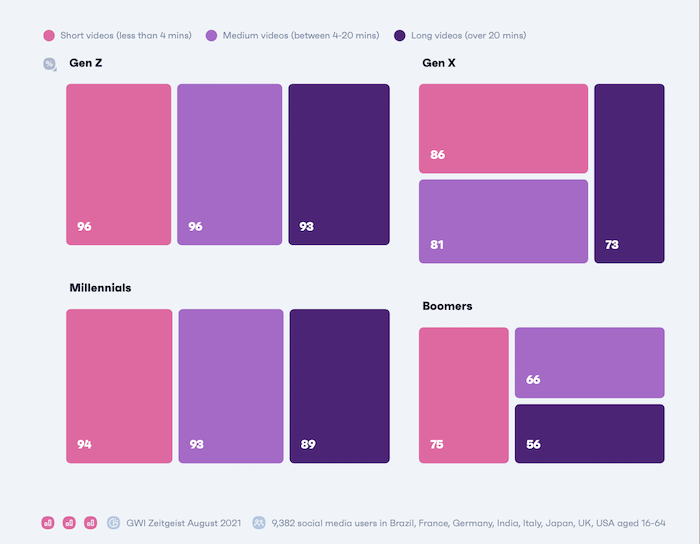Click the middle pink chart icon
Screen dimensions: 700x544
click(x=69, y=522)
